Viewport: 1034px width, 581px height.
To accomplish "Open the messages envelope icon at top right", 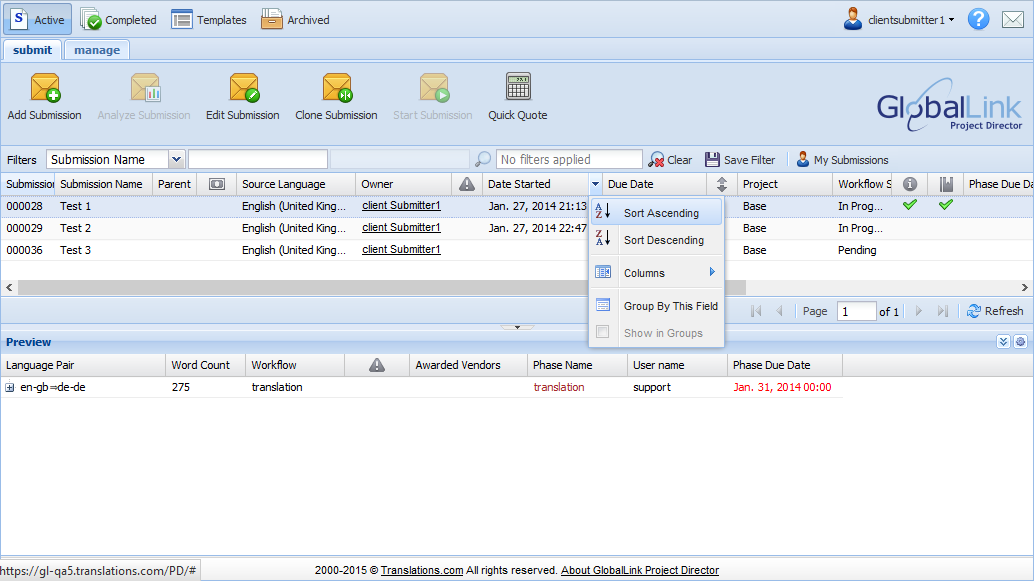I will [x=1013, y=20].
